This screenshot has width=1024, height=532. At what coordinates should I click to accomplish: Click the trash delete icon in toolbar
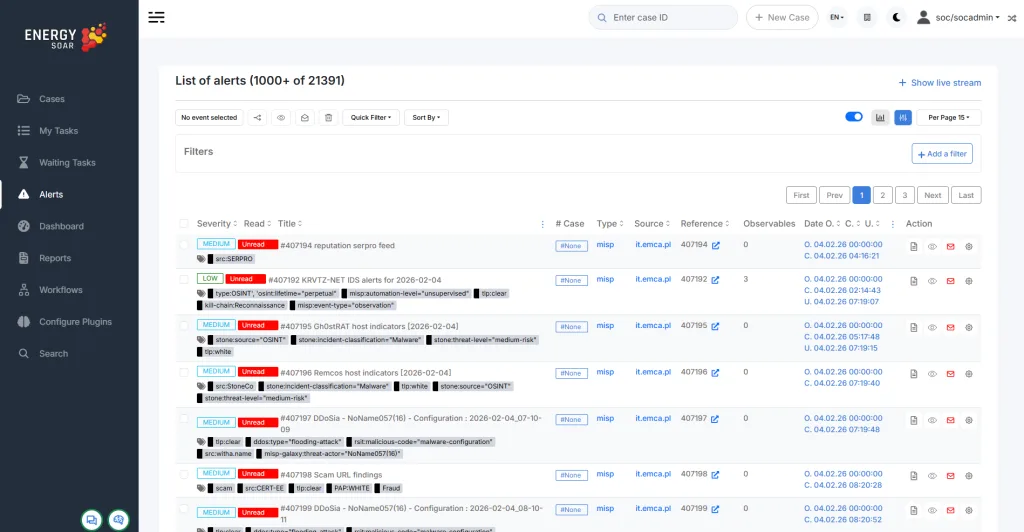pyautogui.click(x=328, y=118)
